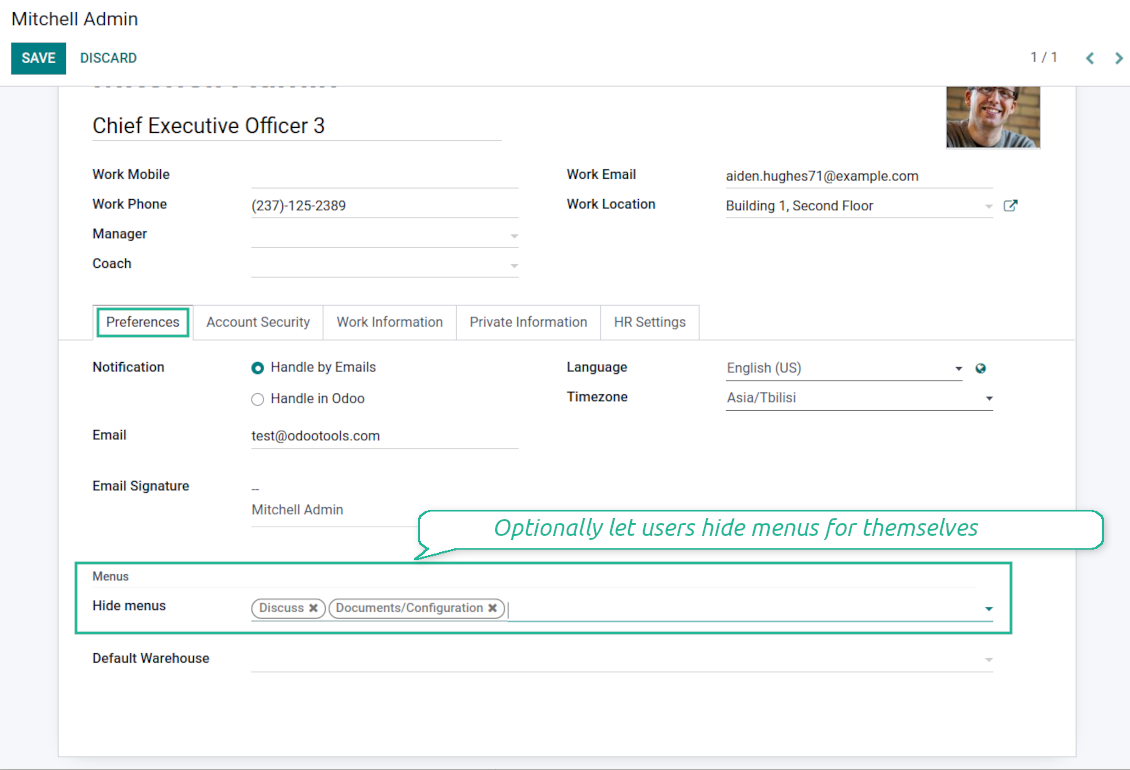This screenshot has height=770, width=1130.
Task: Edit the Email field test@odootools.com
Action: (x=385, y=436)
